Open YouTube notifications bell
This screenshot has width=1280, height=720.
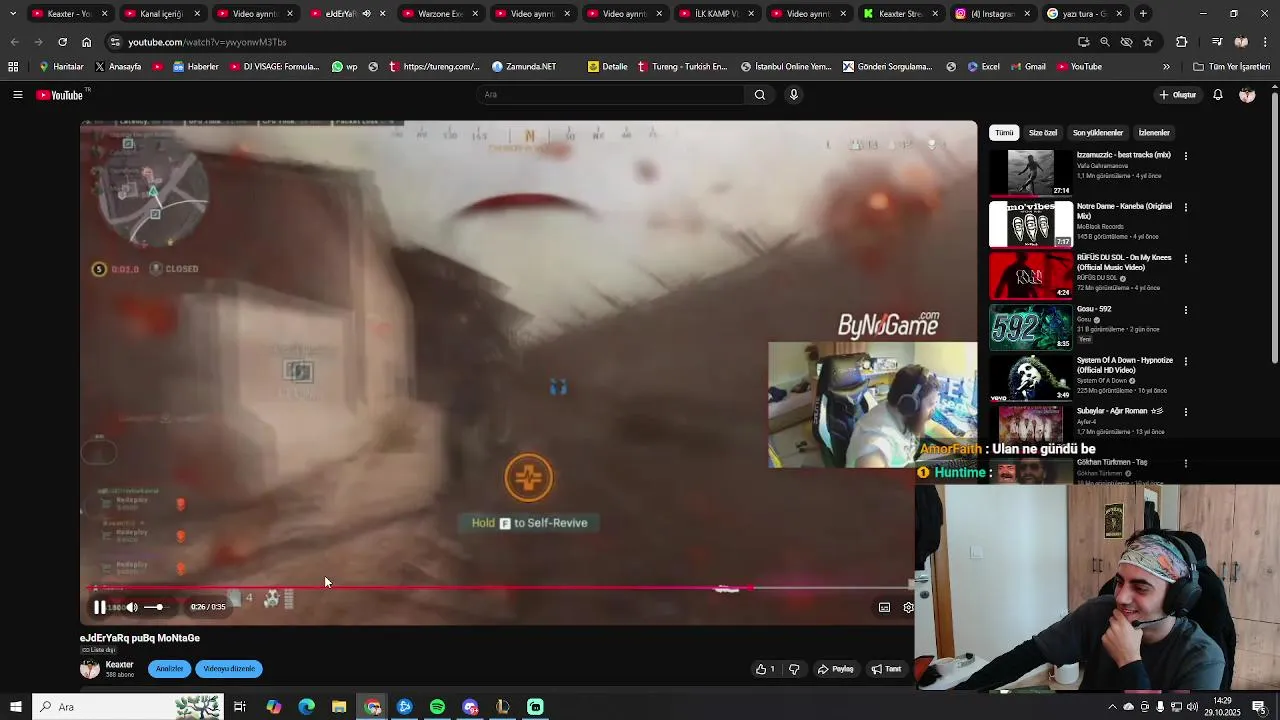click(x=1218, y=95)
